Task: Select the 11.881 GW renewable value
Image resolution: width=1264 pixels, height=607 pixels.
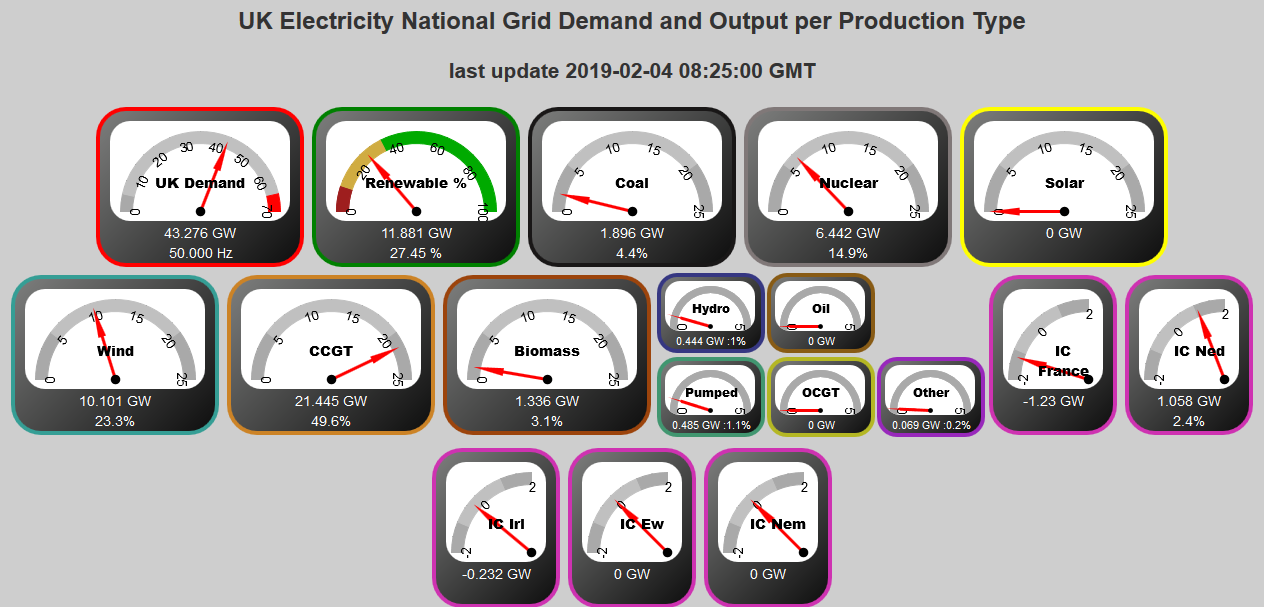Action: pos(416,233)
